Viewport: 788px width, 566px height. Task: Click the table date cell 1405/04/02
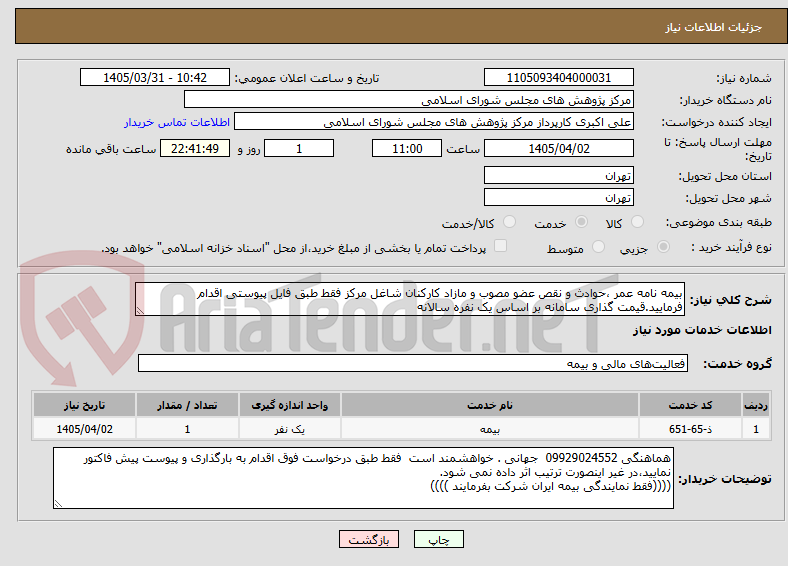(x=84, y=429)
